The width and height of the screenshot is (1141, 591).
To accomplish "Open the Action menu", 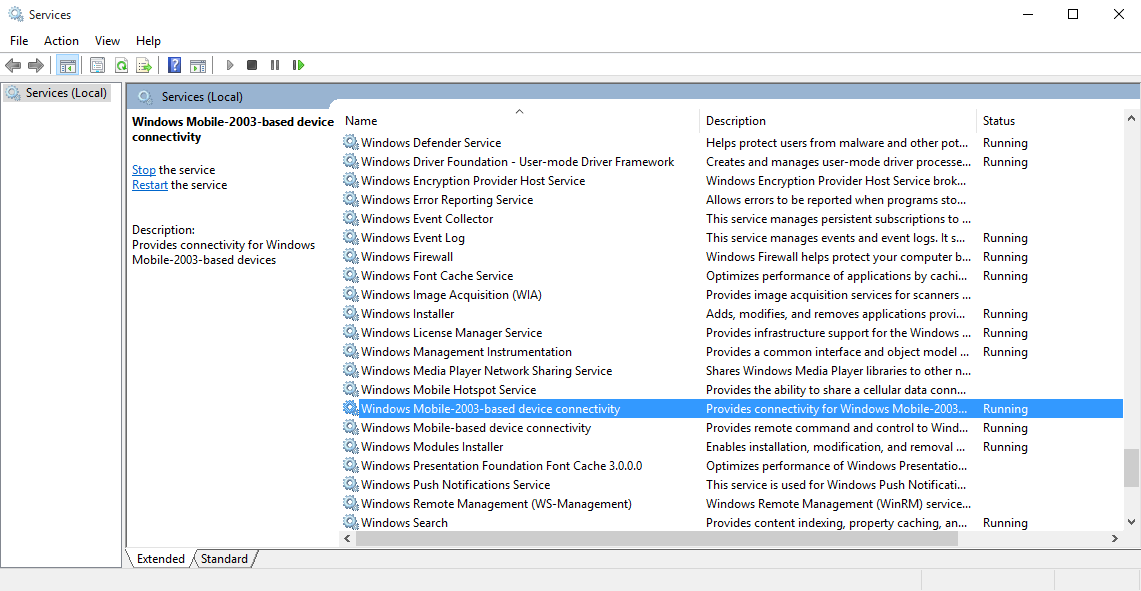I will coord(61,41).
